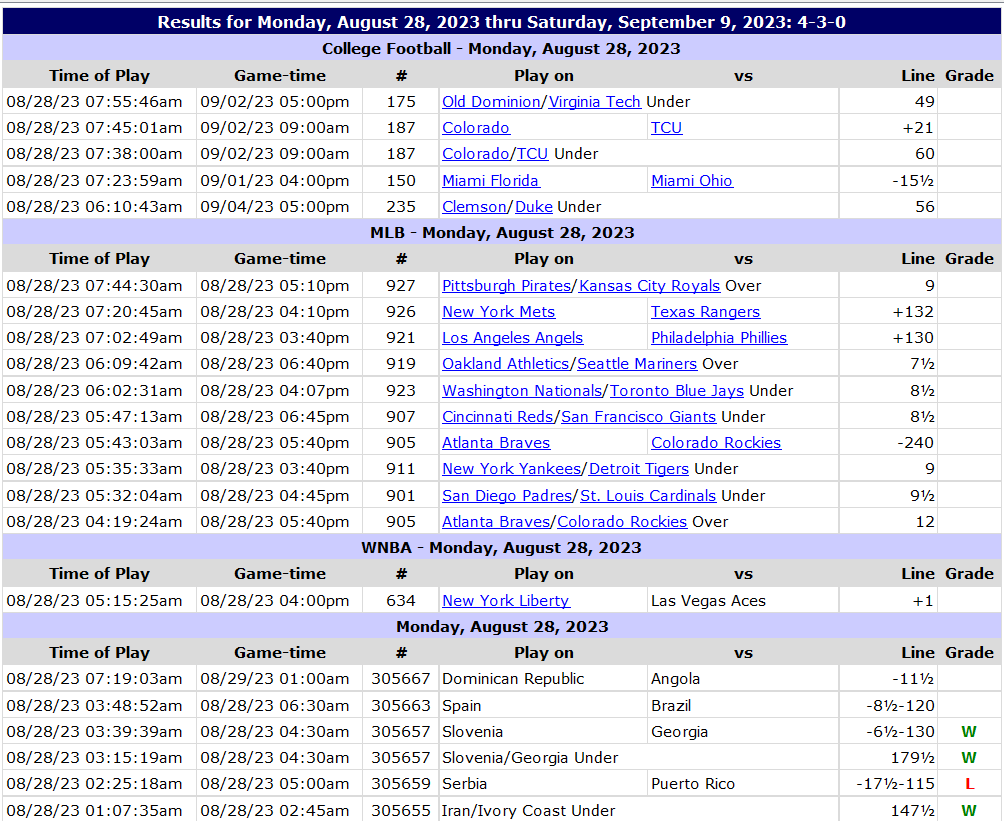Click time of play 08/28/23 05:15:25am
1004x821 pixels.
94,601
